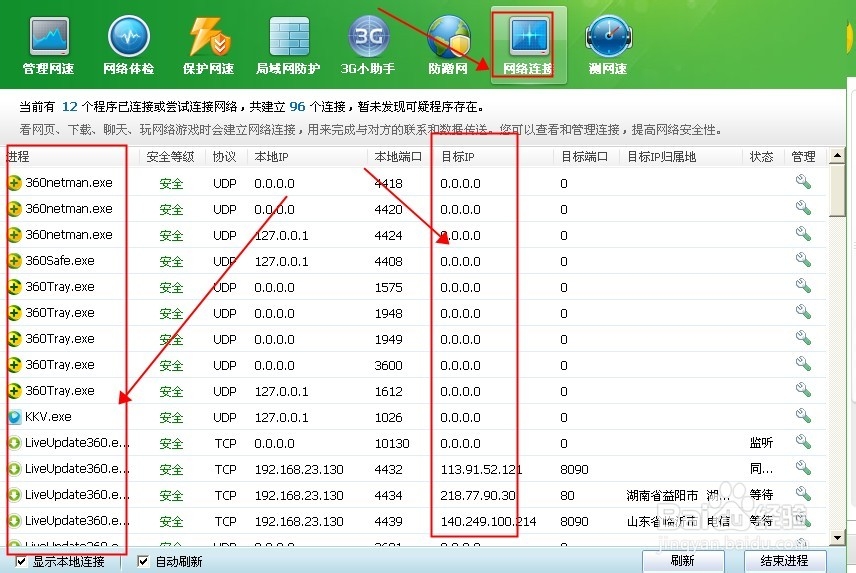Screen dimensions: 856x573
Task: Click the LiveUpdate360 icon on port 10130 row
Action: point(15,443)
